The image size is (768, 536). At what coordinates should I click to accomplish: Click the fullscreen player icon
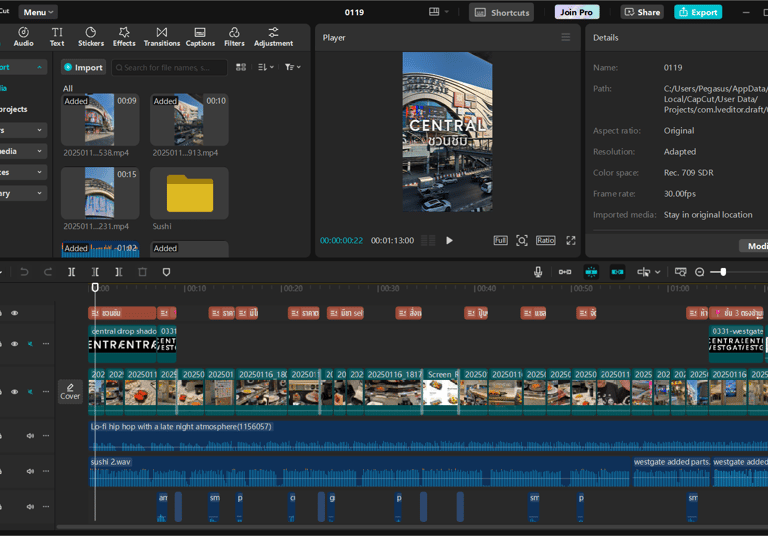click(x=571, y=241)
